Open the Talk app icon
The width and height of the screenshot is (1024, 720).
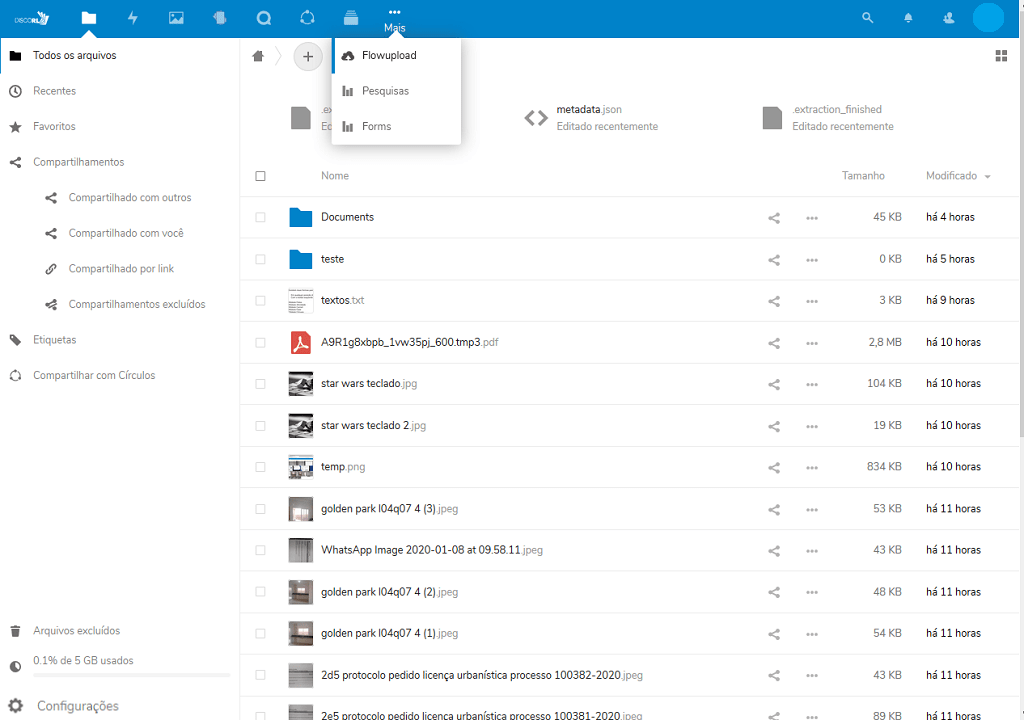pos(264,18)
